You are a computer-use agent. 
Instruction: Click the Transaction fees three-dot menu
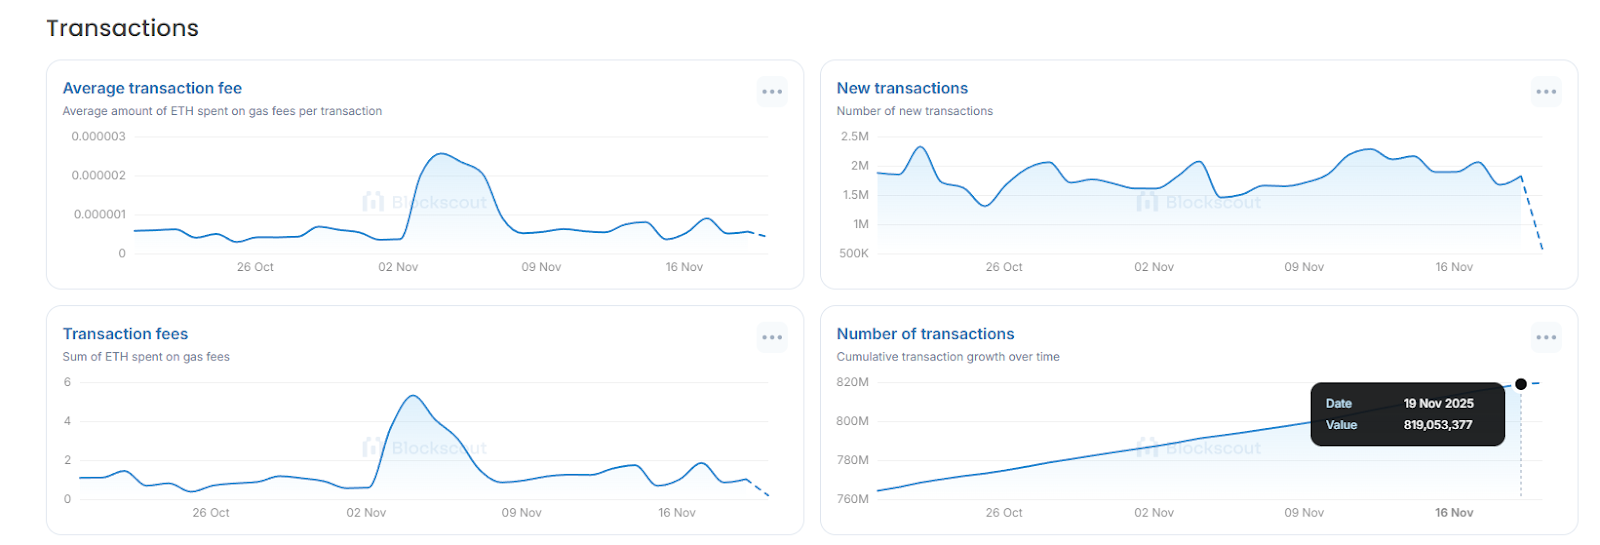click(x=772, y=338)
